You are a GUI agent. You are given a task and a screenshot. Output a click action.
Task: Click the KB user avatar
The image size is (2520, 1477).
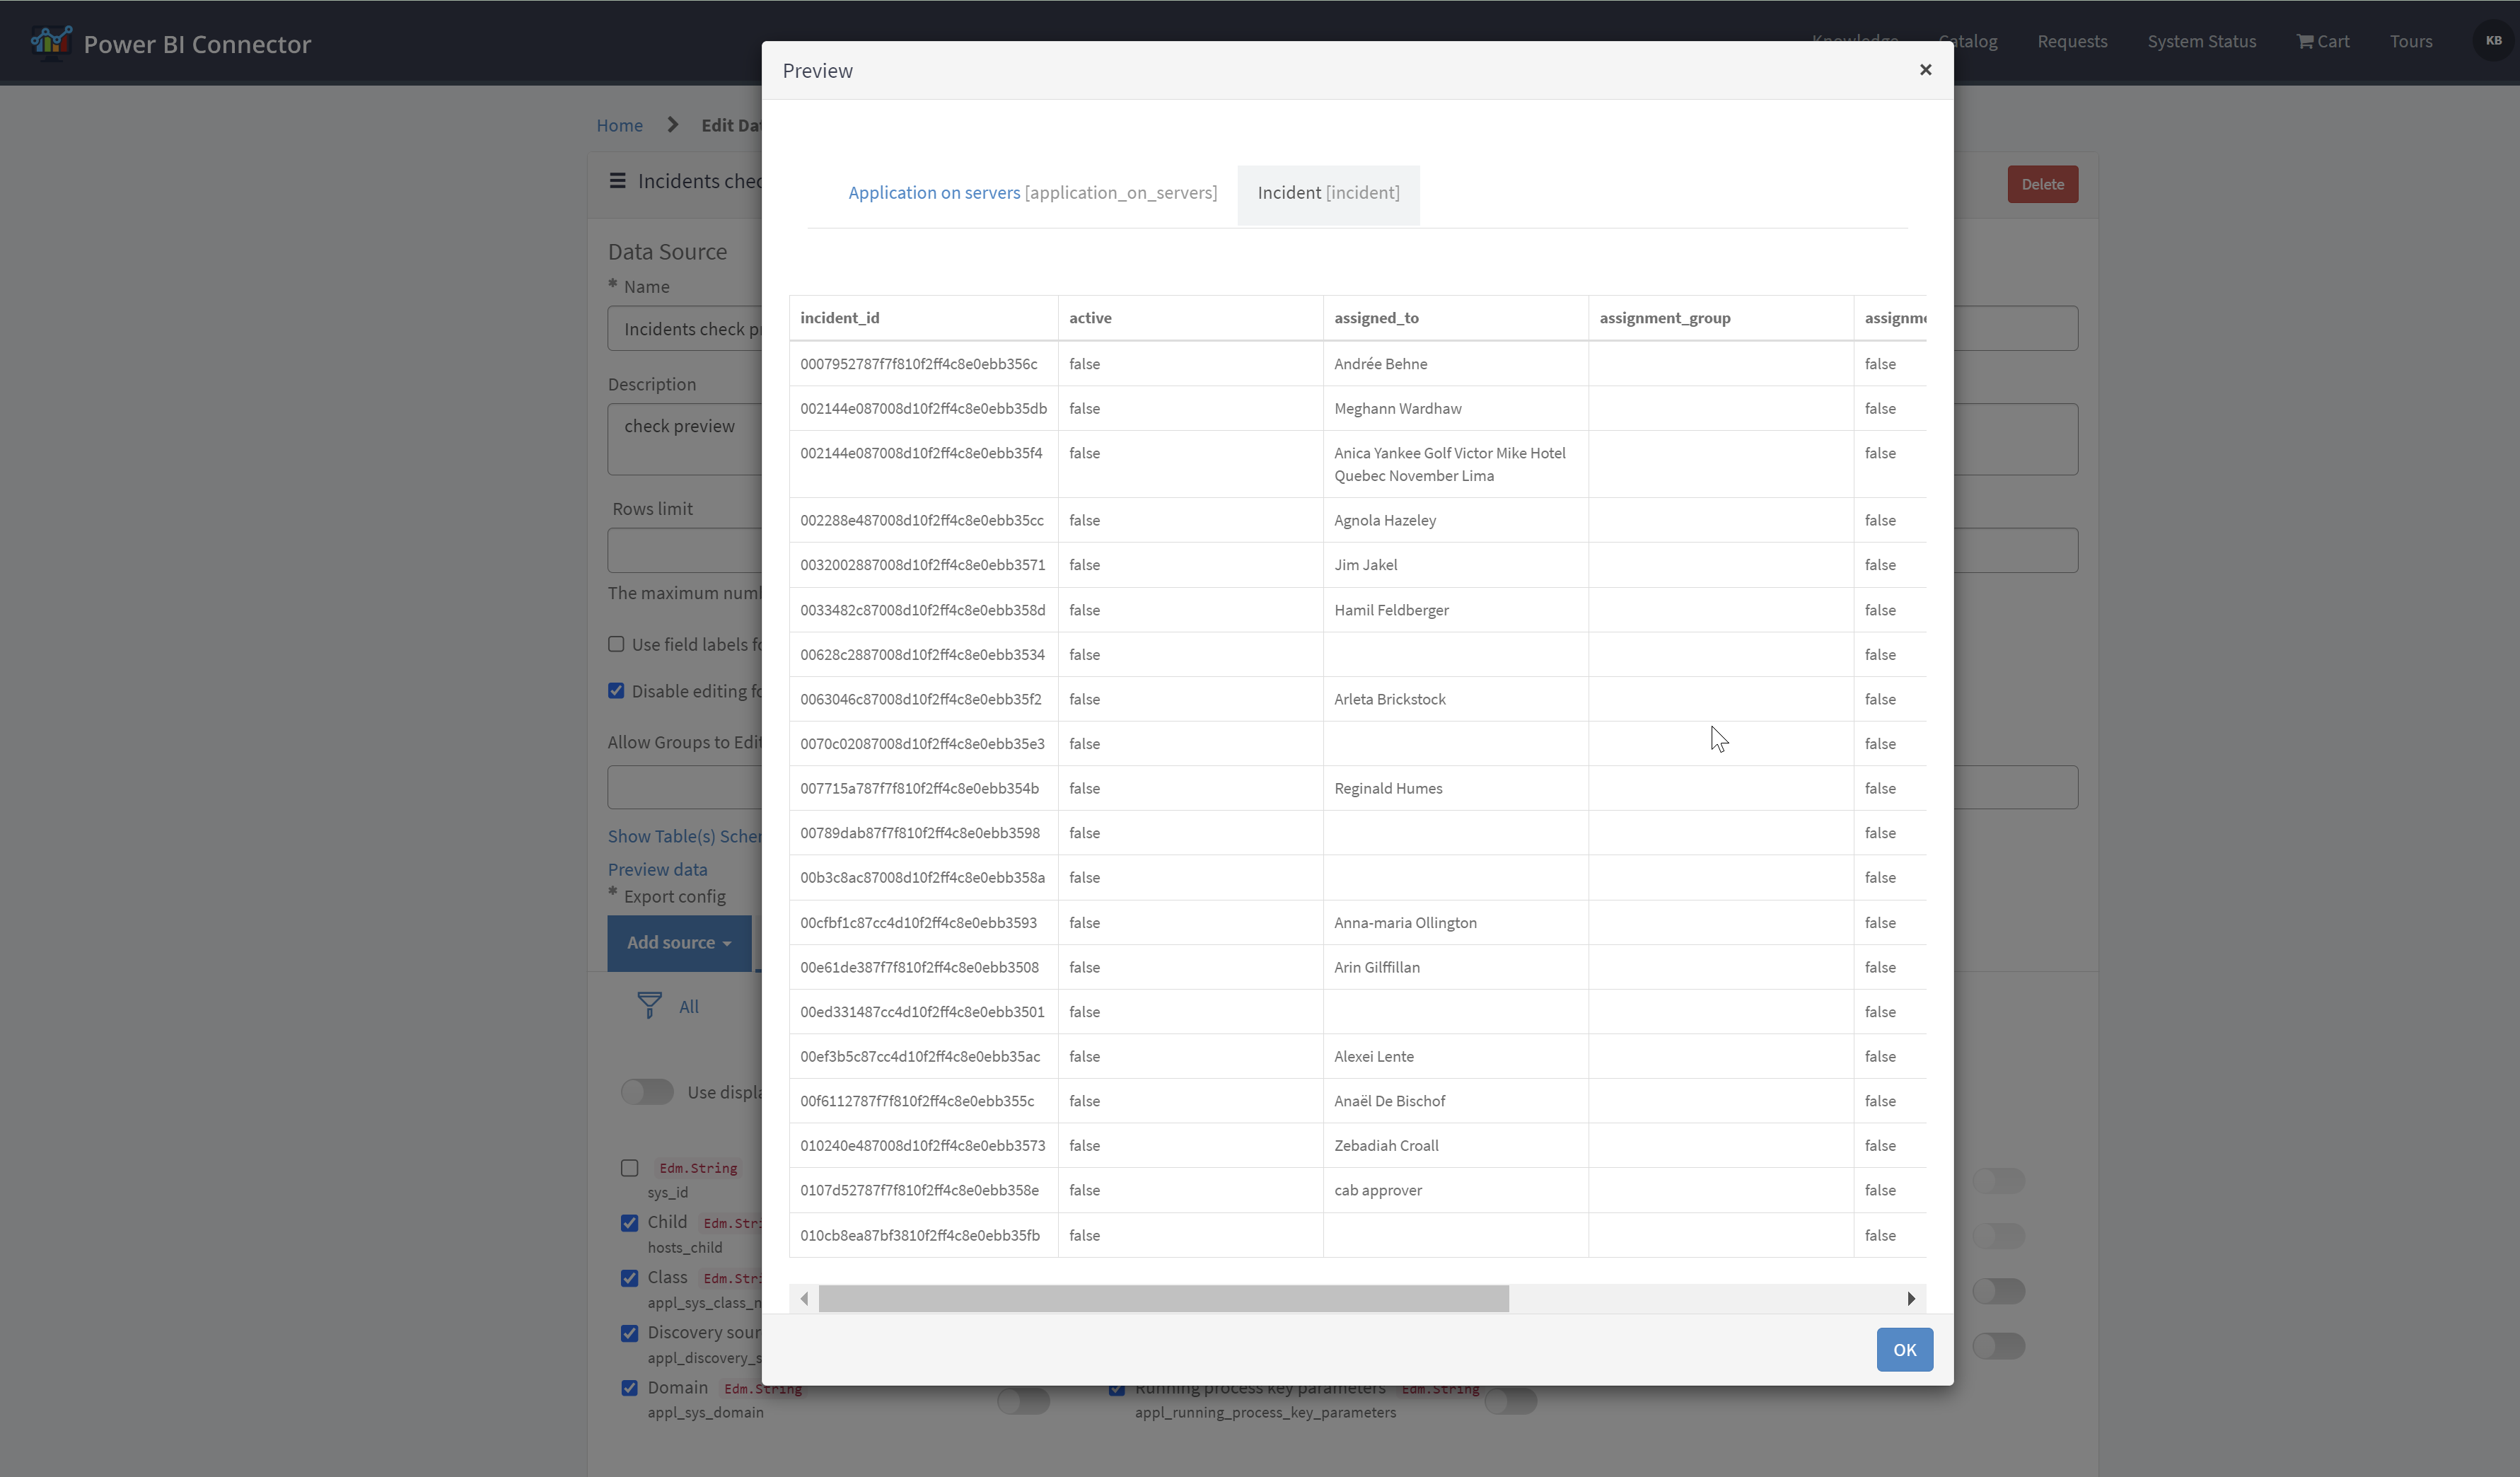point(2493,41)
